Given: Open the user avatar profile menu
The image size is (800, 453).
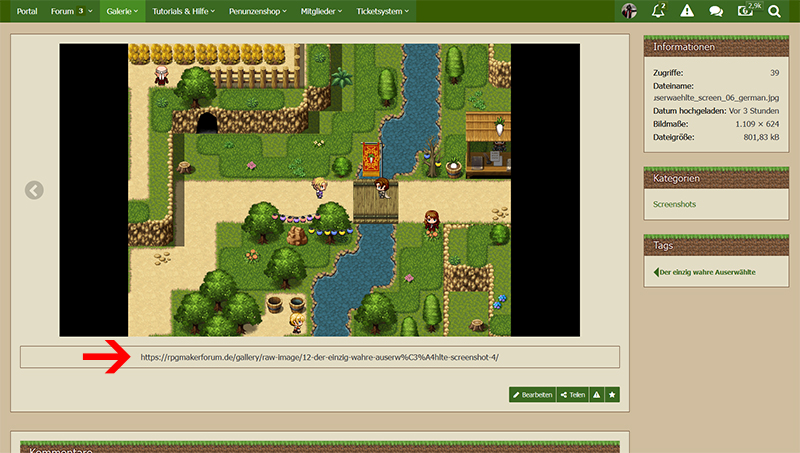Looking at the screenshot, I should tap(629, 11).
